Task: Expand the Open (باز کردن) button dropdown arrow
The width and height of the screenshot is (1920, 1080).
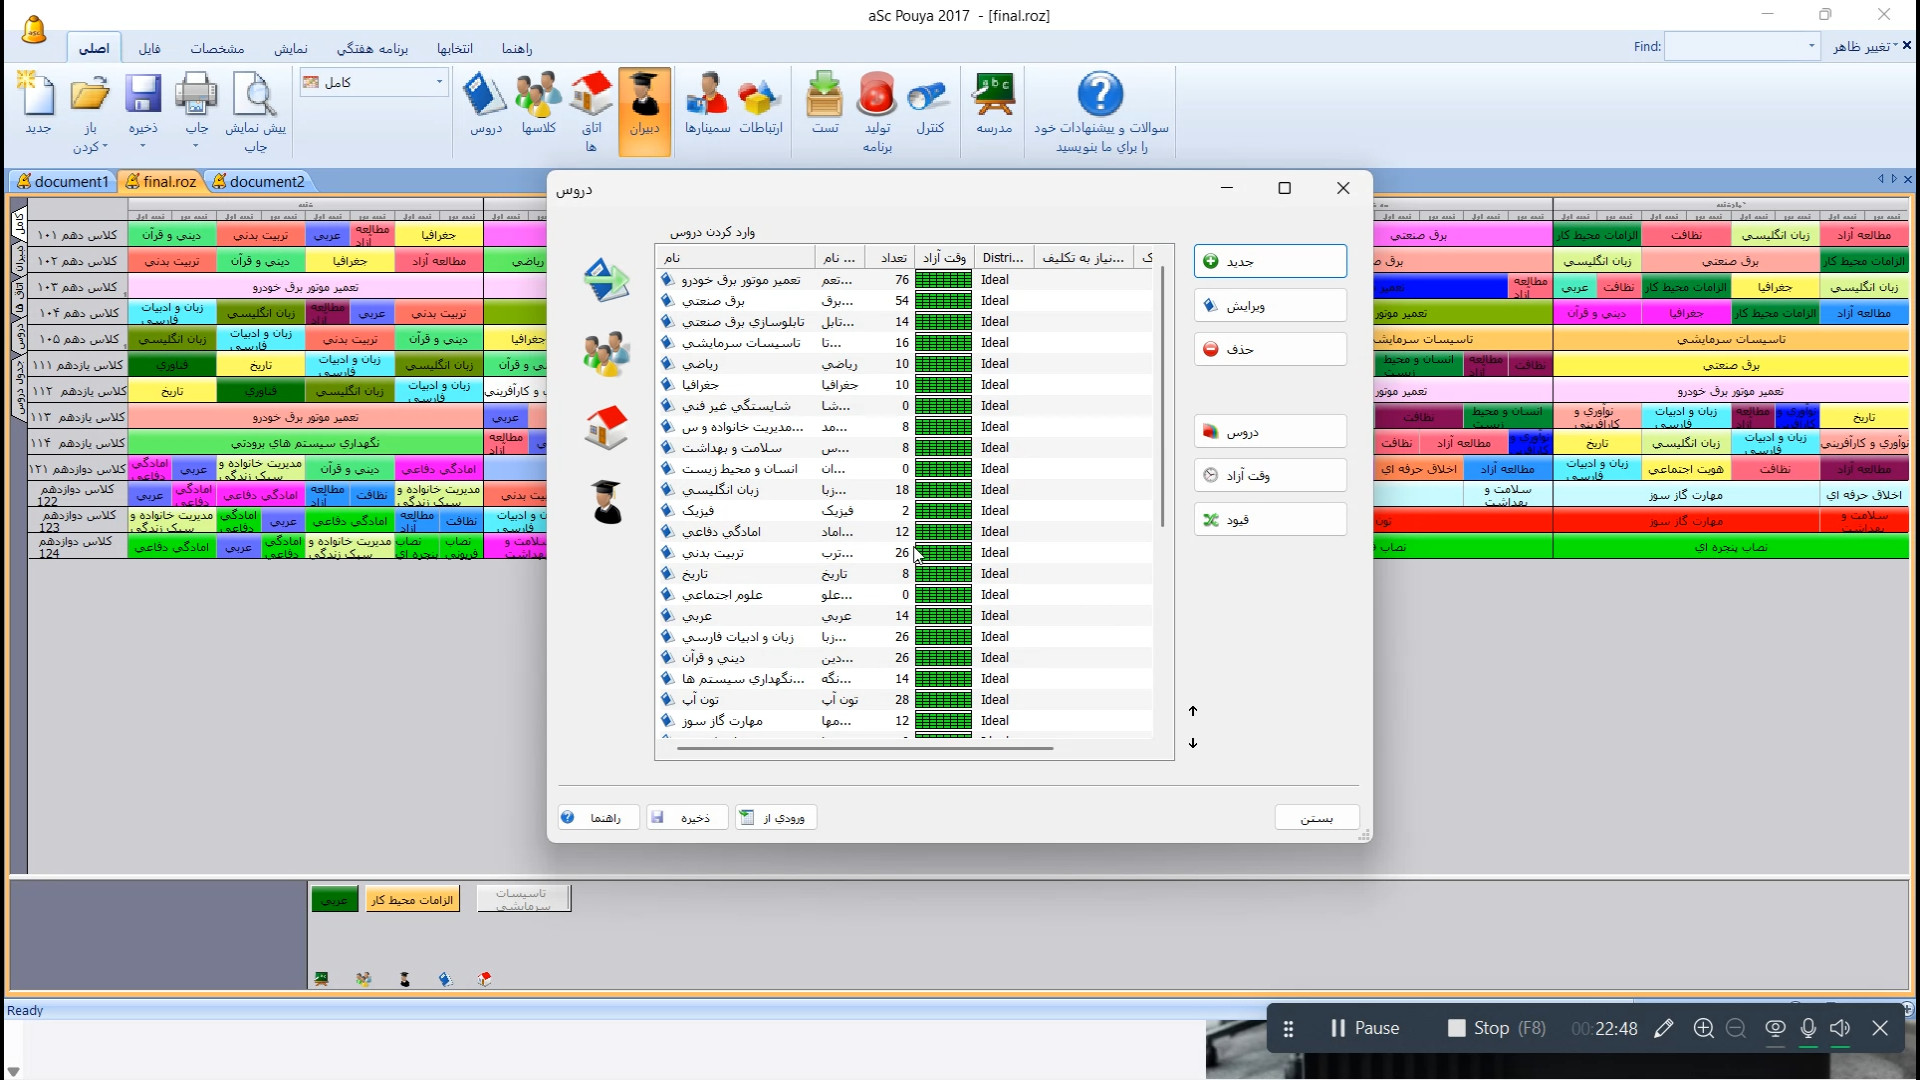Action: (104, 147)
